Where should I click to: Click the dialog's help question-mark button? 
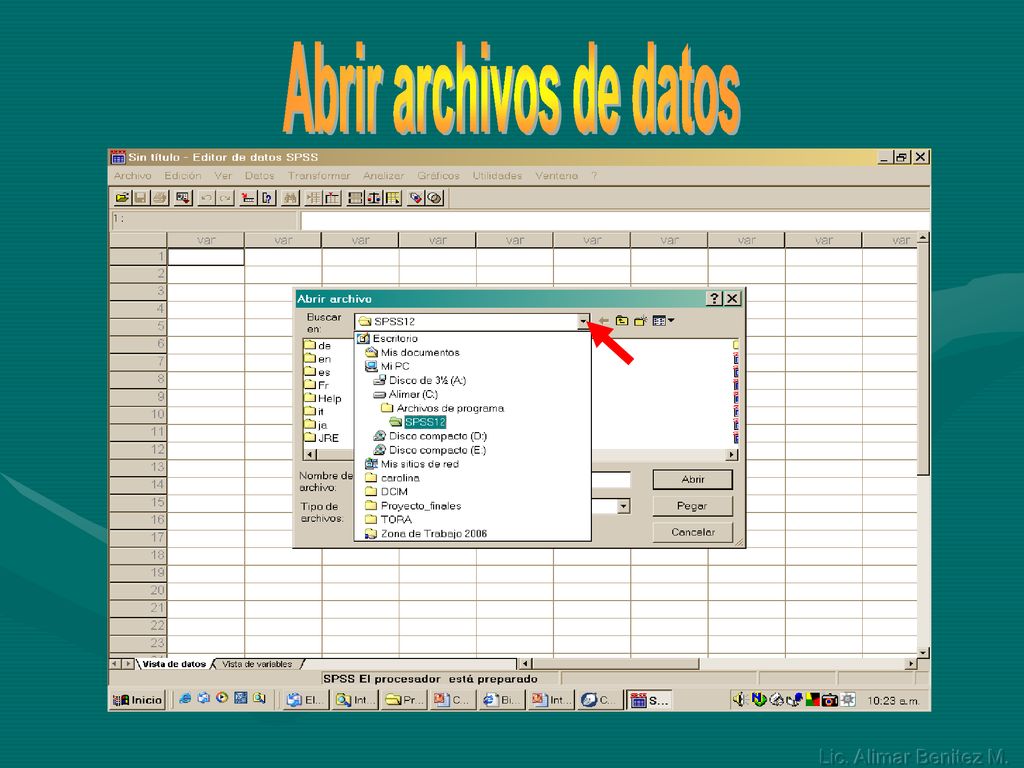[714, 298]
